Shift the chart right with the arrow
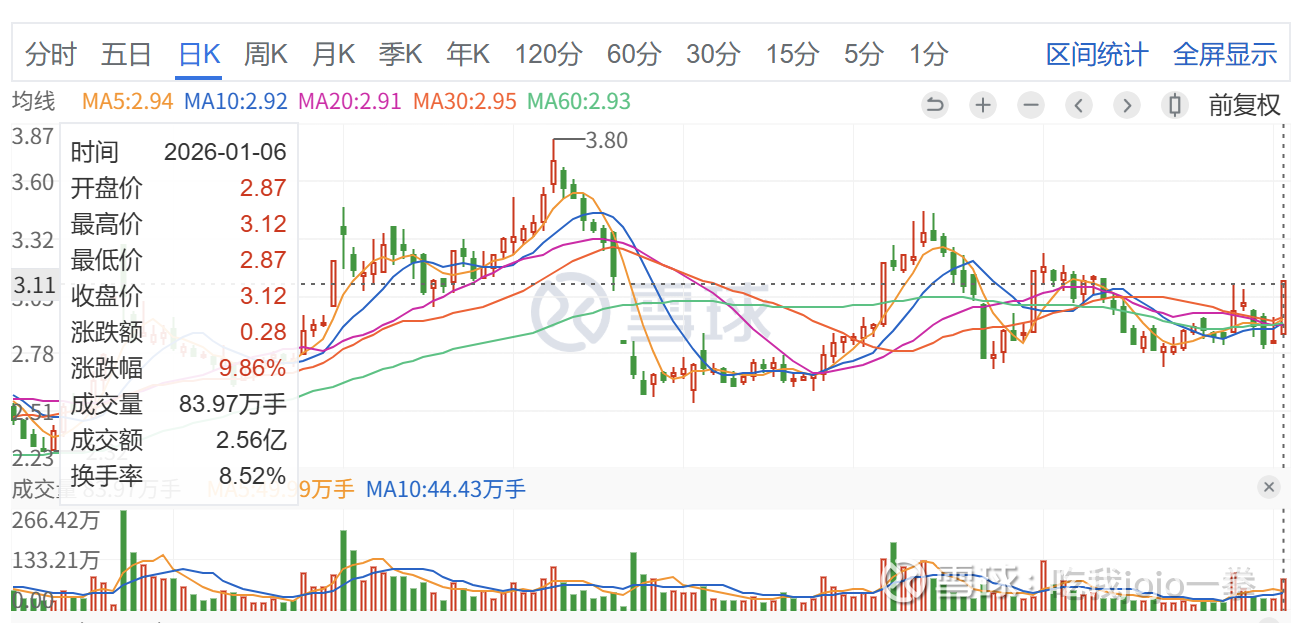Viewport: 1293px width, 623px height. (x=1127, y=104)
